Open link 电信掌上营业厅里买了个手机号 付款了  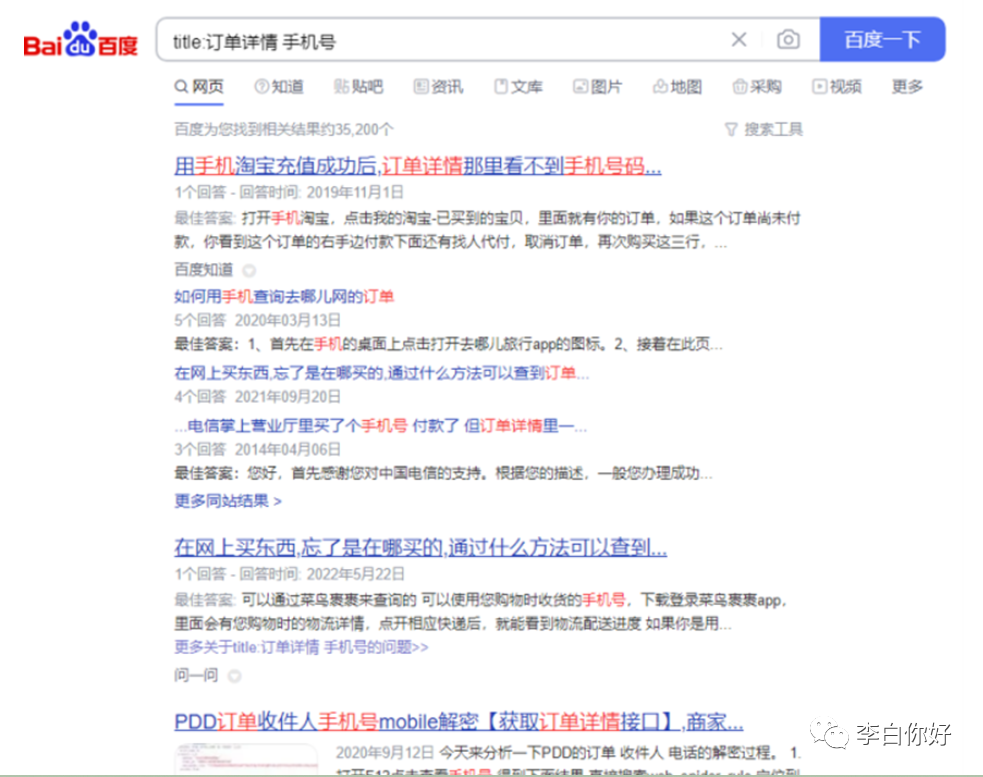381,426
